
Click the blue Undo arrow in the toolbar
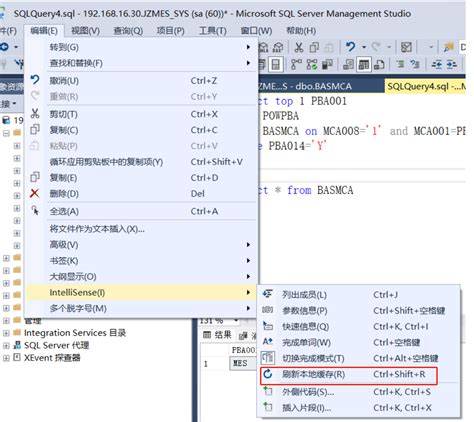pos(351,47)
